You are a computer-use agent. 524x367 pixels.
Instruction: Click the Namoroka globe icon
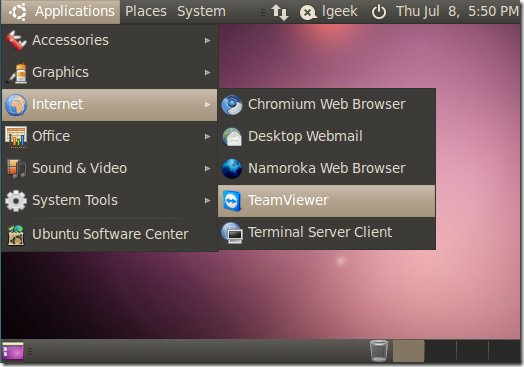tap(232, 168)
